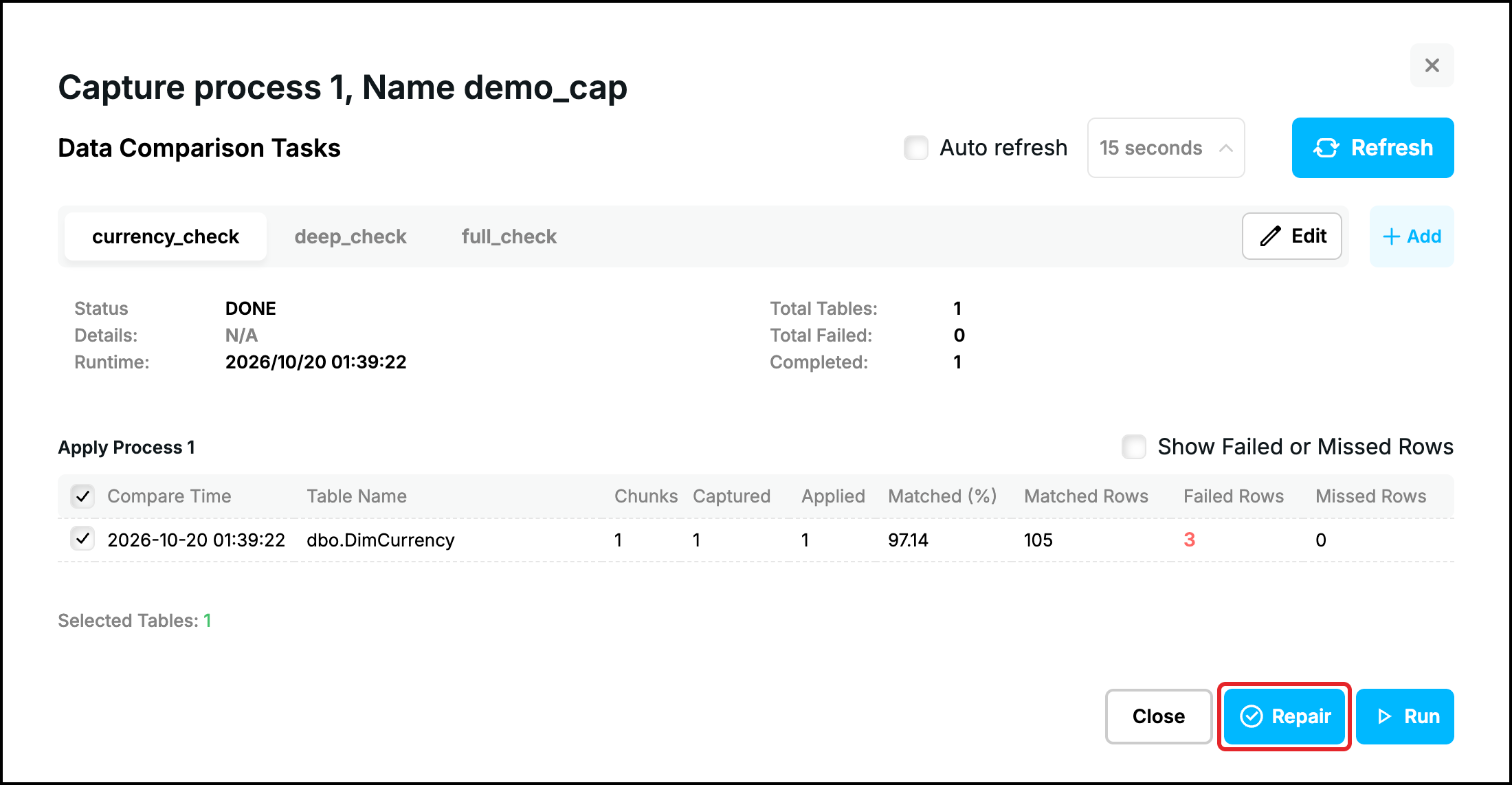Switch to the currency_check tab

click(166, 237)
